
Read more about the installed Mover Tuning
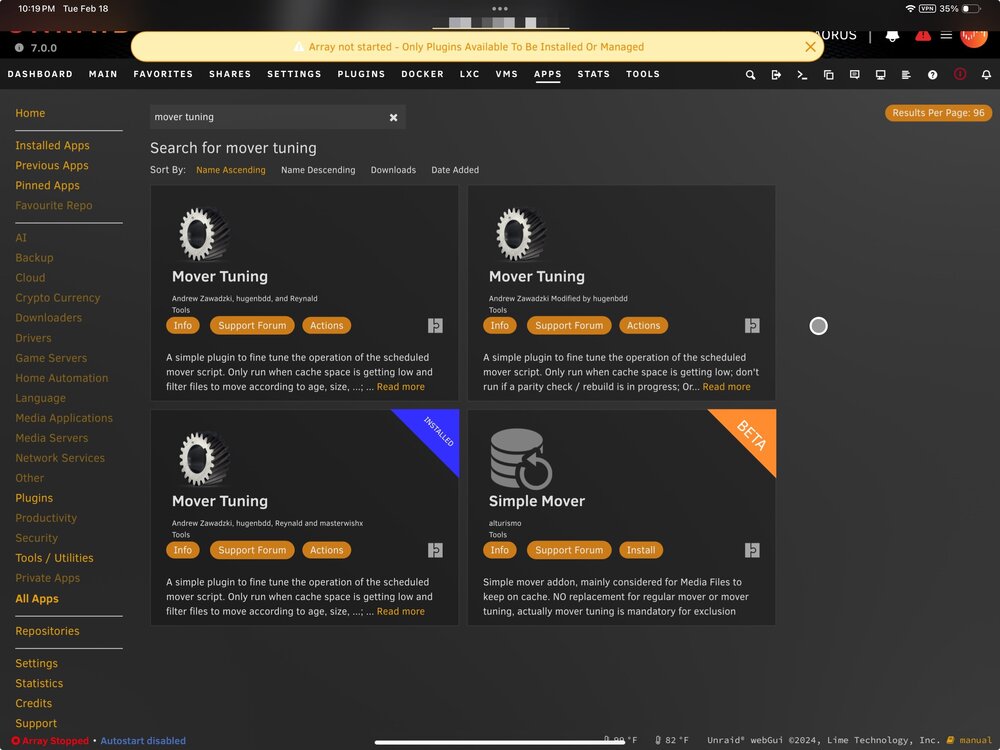pos(401,612)
